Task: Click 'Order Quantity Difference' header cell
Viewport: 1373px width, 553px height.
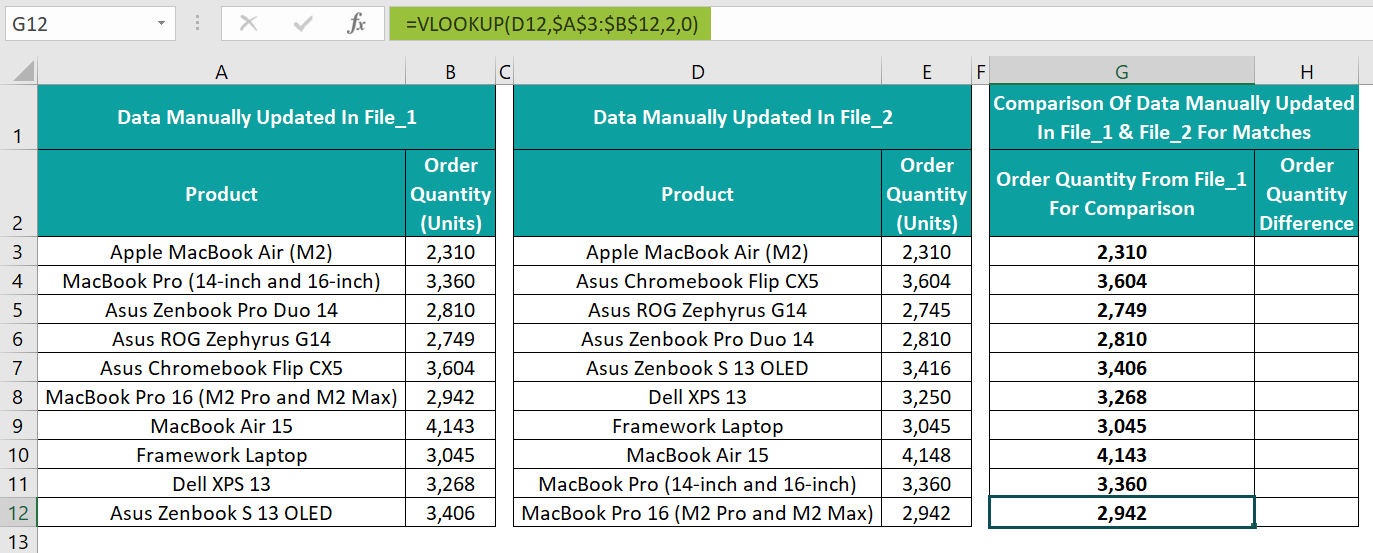Action: click(x=1307, y=194)
